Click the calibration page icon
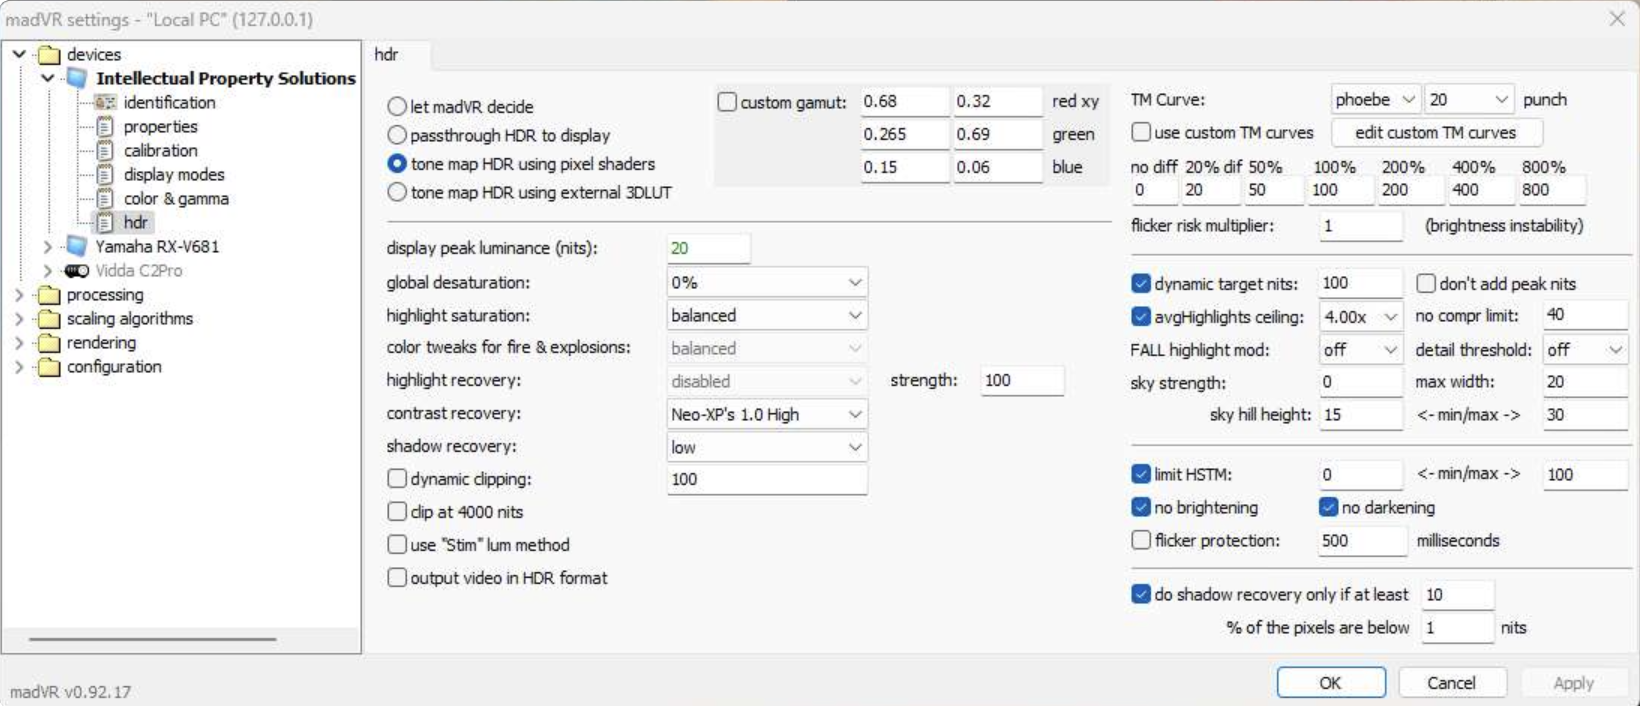Image resolution: width=1640 pixels, height=706 pixels. (105, 151)
